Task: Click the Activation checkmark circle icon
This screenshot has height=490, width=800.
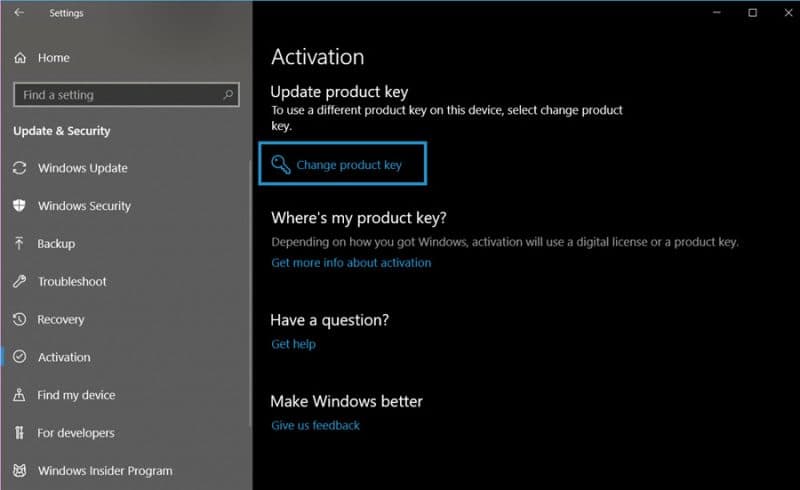Action: [x=19, y=357]
